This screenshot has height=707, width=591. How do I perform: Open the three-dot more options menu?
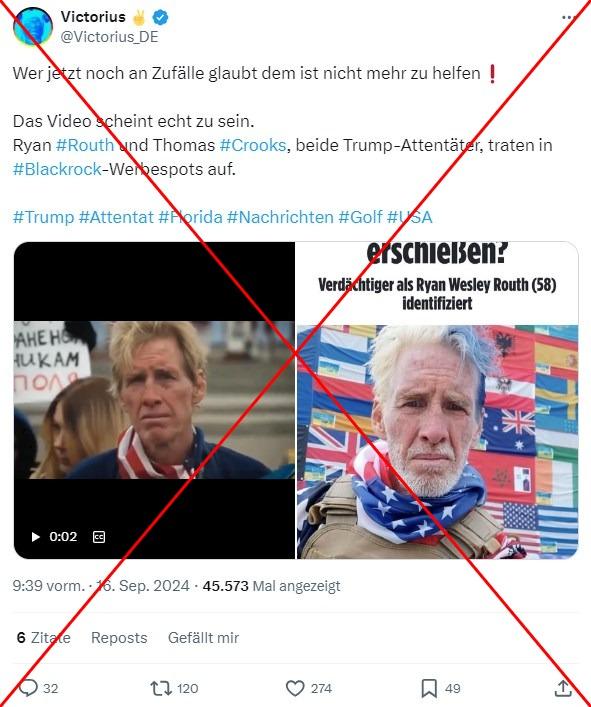pos(569,18)
